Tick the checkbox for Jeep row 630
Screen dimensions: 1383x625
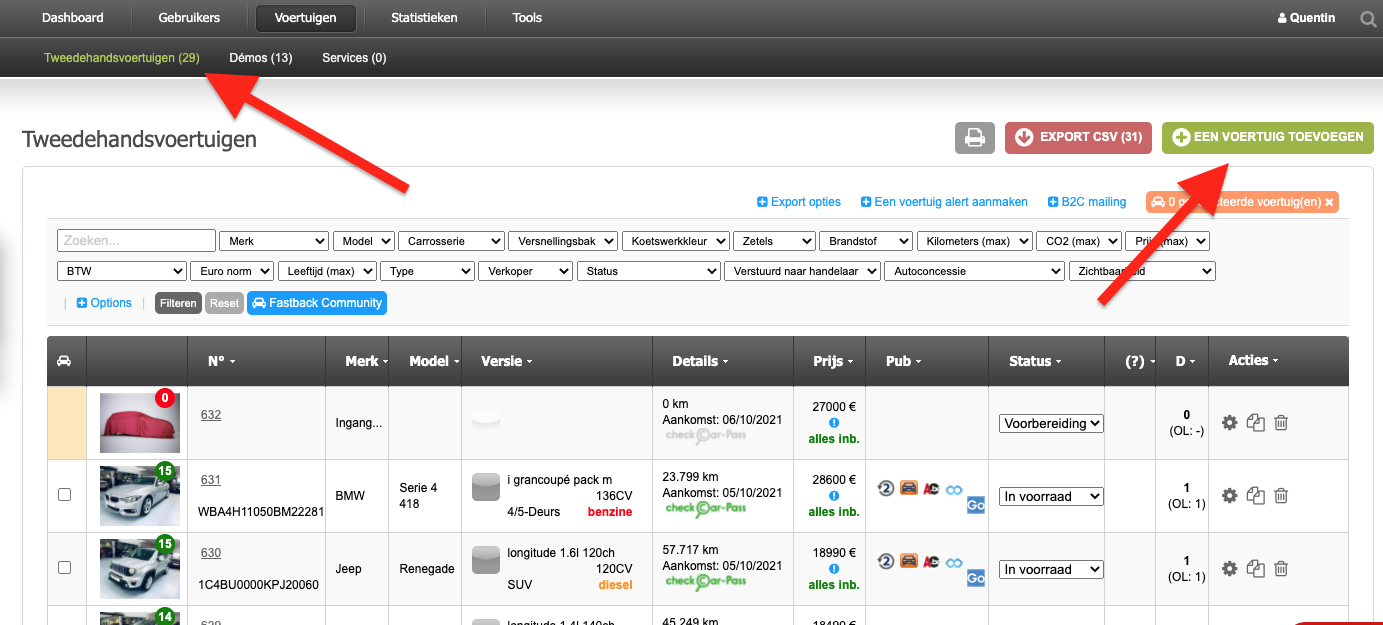click(65, 567)
